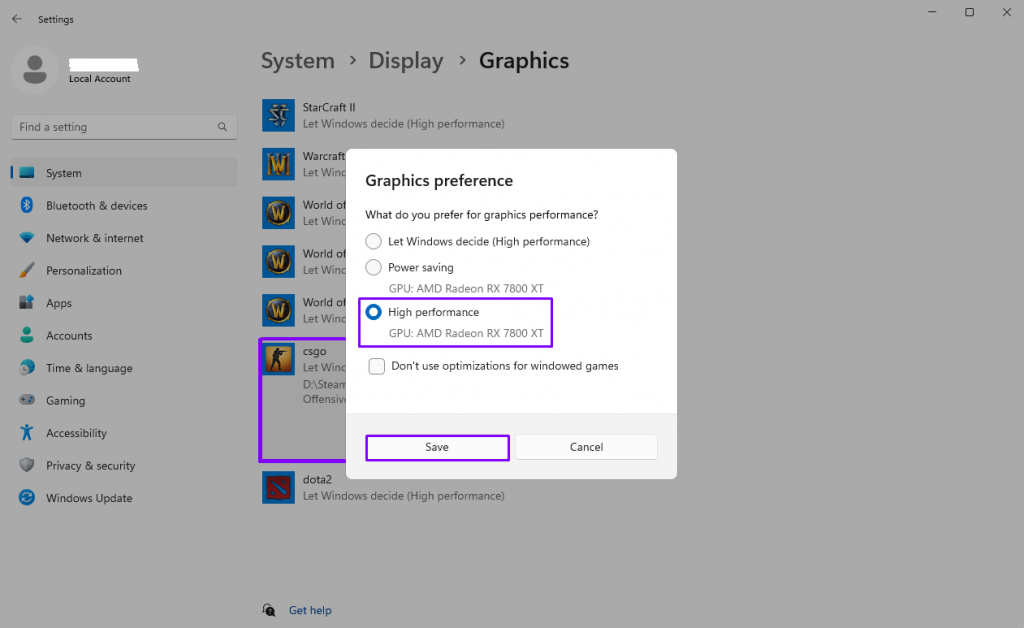The height and width of the screenshot is (628, 1024).
Task: Choose the Power saving radio option
Action: click(x=374, y=267)
